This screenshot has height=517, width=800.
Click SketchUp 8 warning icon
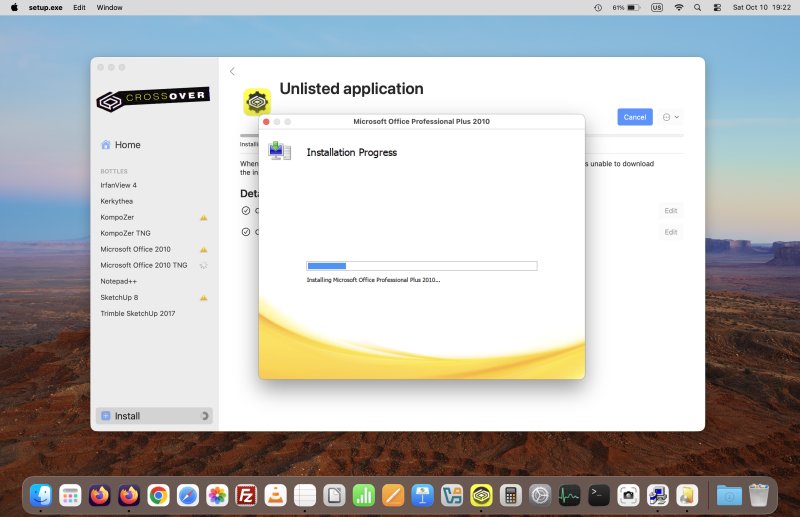(204, 298)
